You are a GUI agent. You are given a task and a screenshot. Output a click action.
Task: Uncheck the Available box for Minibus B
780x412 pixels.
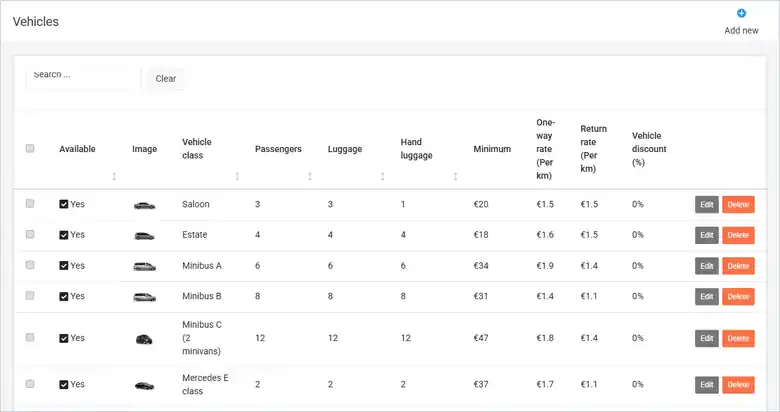coord(64,296)
